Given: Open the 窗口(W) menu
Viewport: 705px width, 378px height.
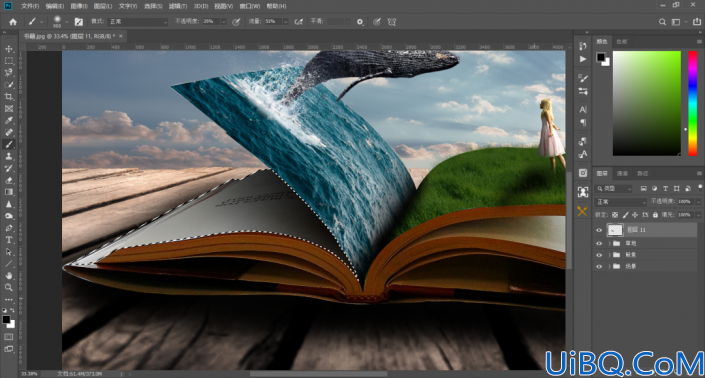Looking at the screenshot, I should point(250,6).
